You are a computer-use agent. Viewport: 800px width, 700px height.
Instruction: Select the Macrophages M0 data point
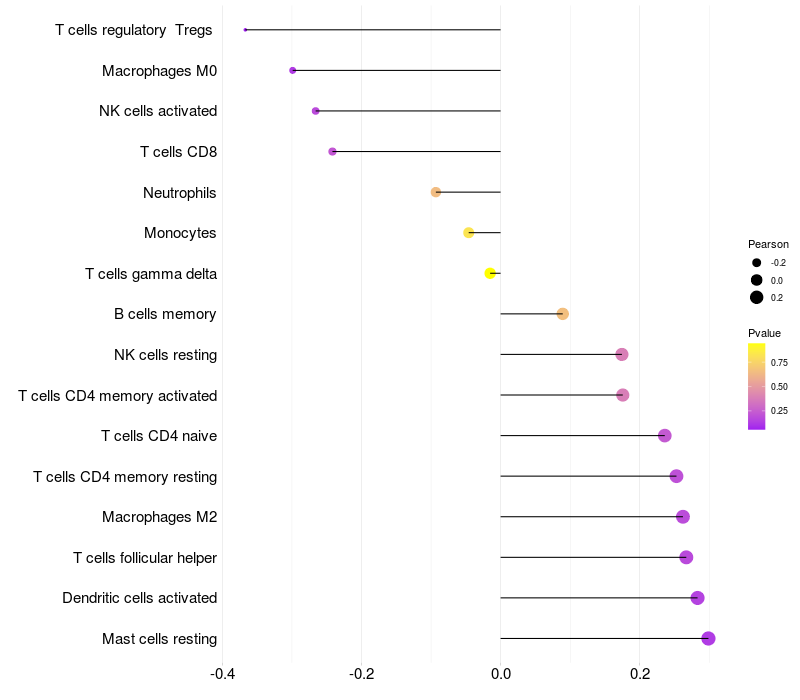coord(292,70)
